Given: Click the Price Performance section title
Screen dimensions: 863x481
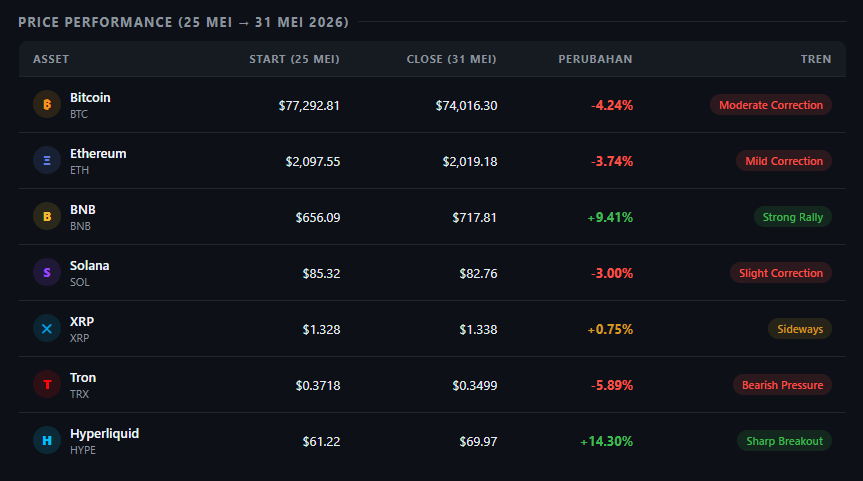Looking at the screenshot, I should tap(183, 23).
